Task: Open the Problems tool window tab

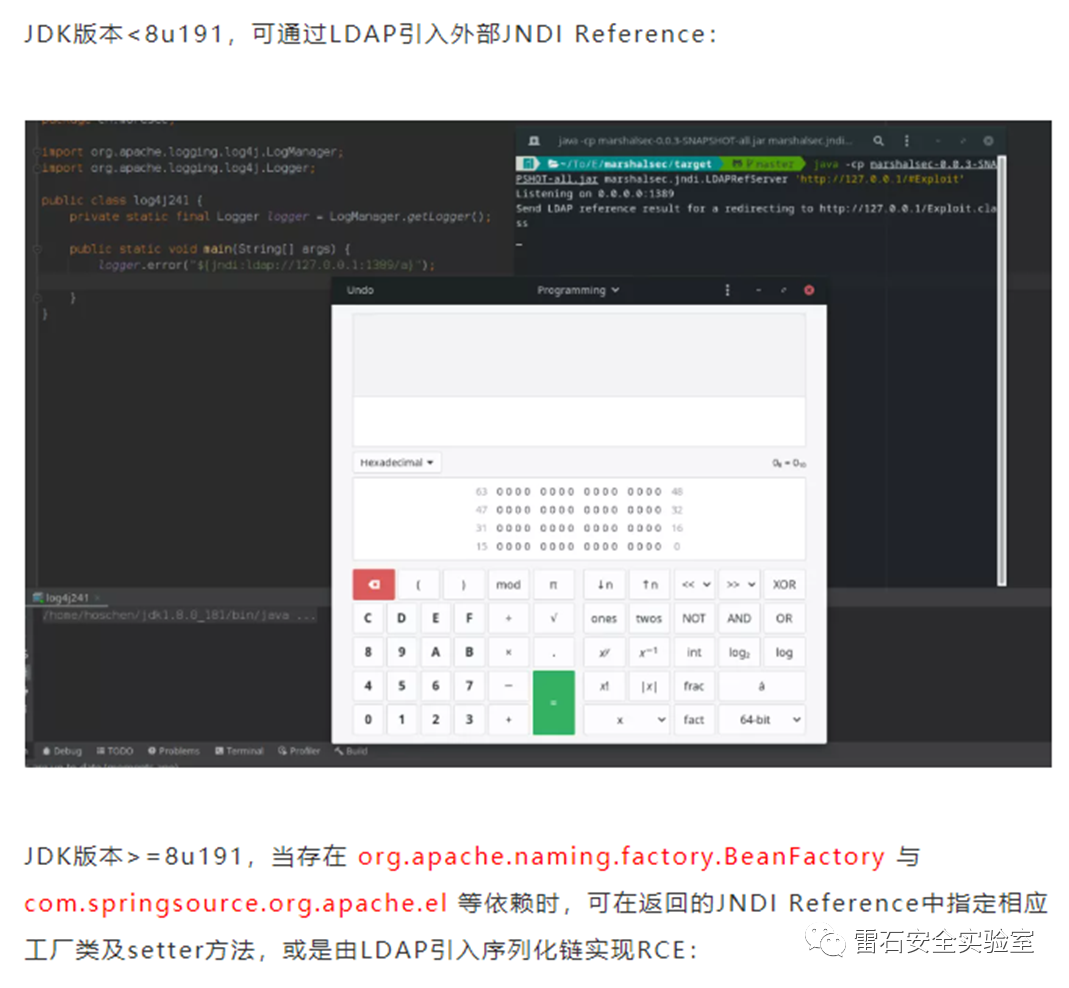Action: click(x=173, y=751)
